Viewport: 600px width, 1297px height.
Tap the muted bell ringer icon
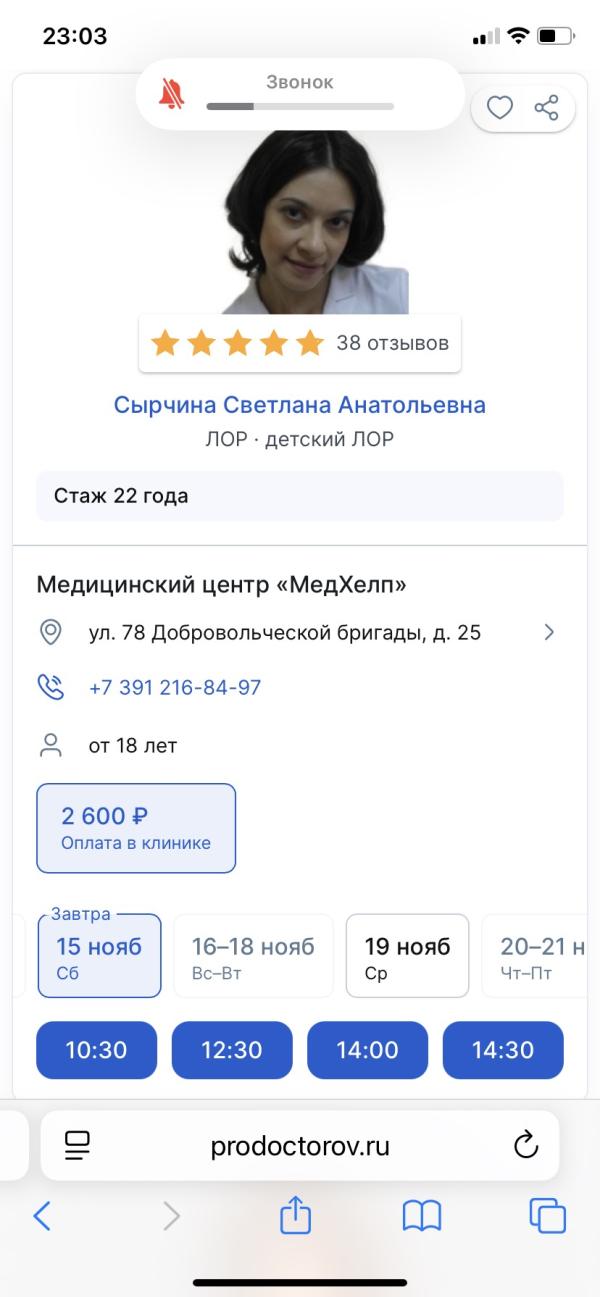pos(172,94)
